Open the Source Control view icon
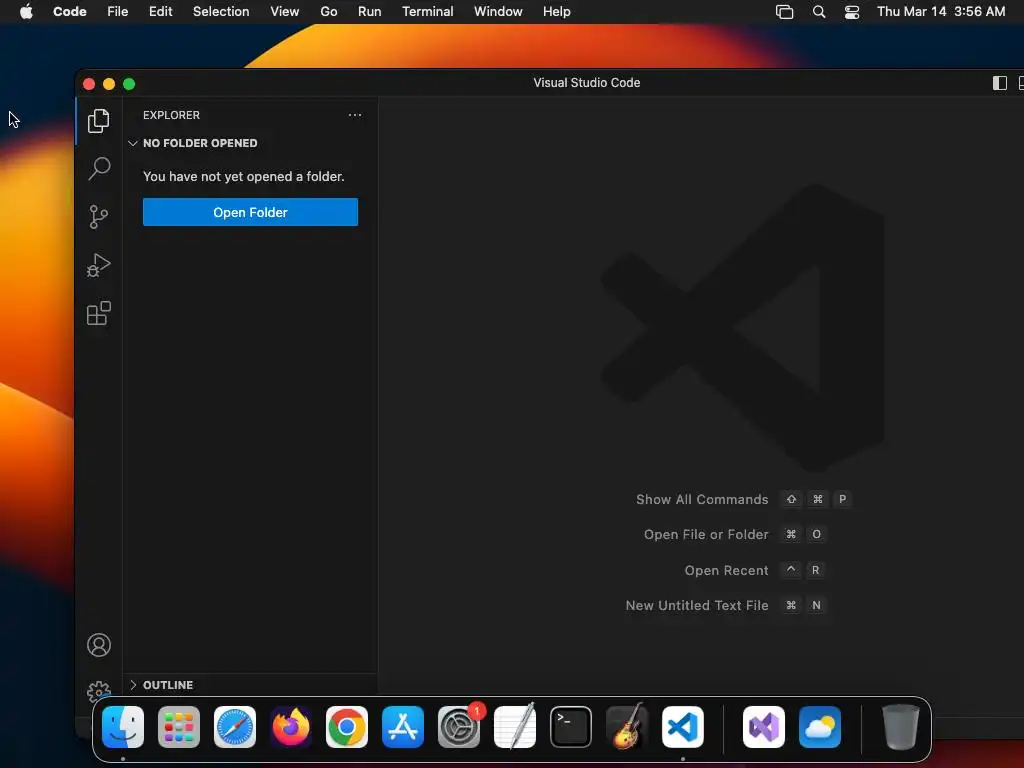This screenshot has height=768, width=1024. pyautogui.click(x=99, y=217)
